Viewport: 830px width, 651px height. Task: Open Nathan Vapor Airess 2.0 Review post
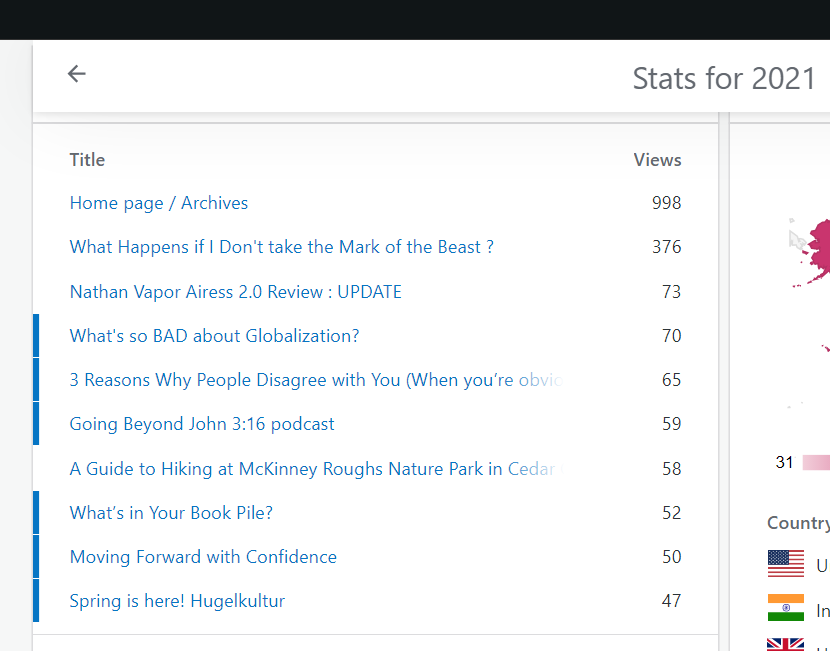(235, 292)
